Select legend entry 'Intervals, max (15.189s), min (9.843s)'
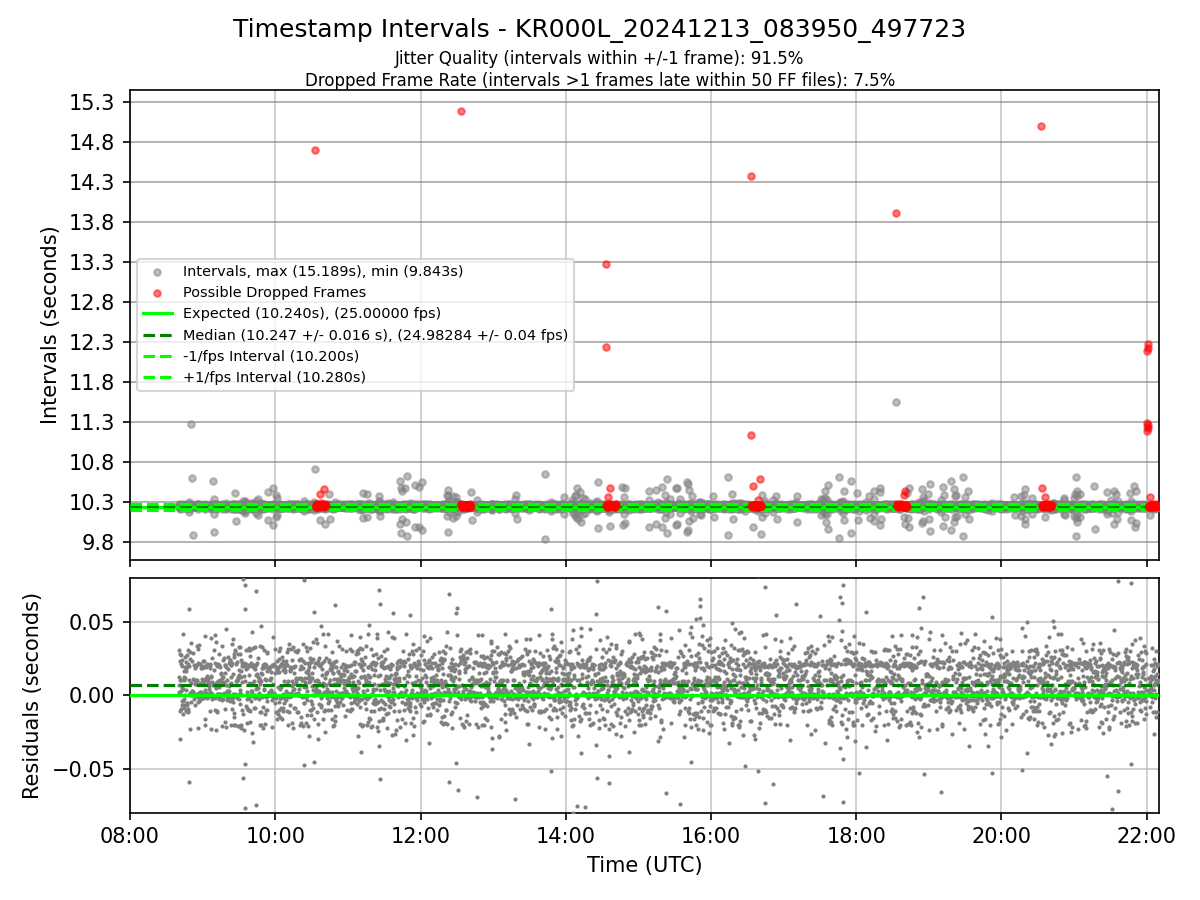1200x900 pixels. coord(323,271)
